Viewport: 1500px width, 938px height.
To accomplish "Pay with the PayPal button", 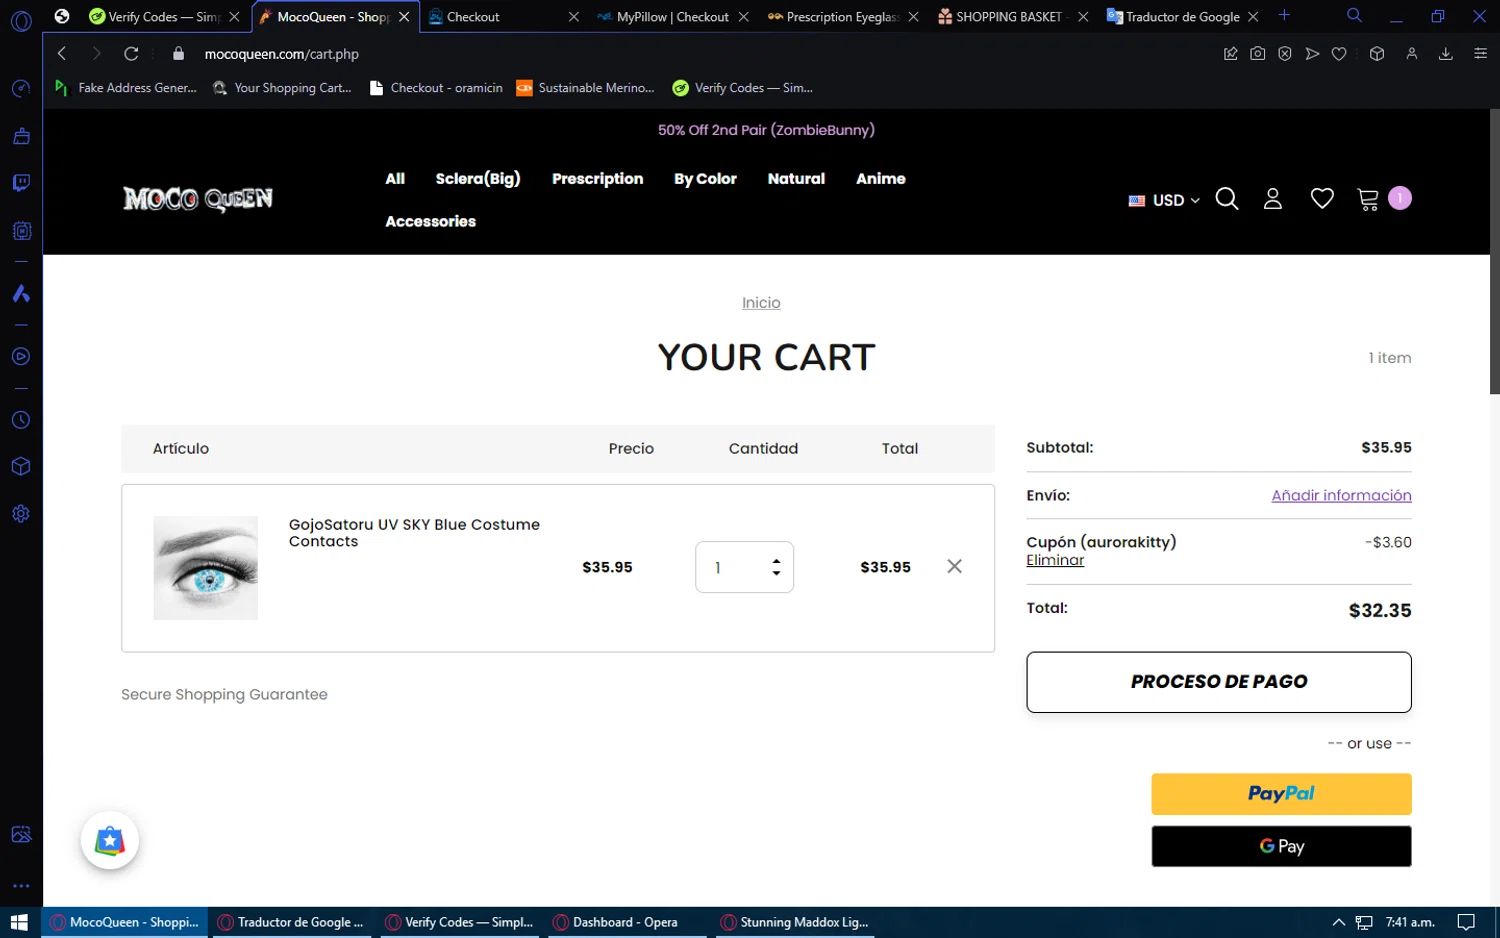I will tap(1281, 794).
